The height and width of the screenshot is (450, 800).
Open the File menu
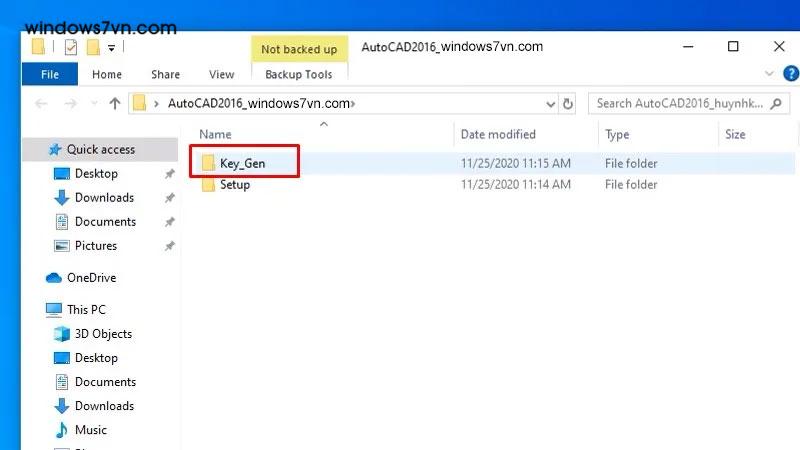pos(49,74)
